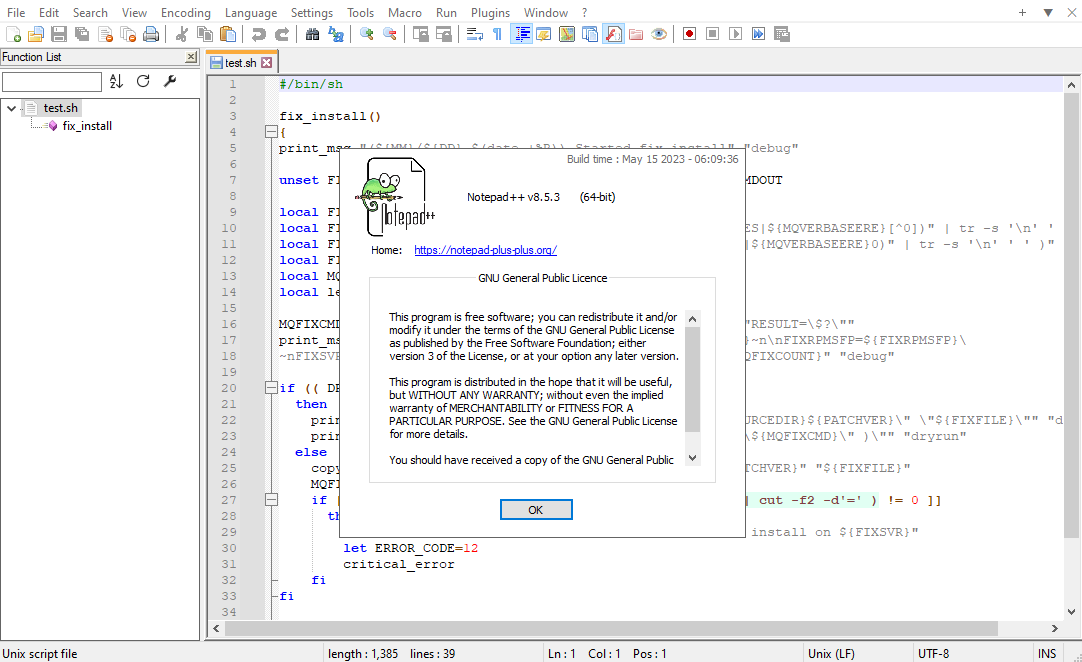
Task: Open the File menu
Action: (16, 12)
